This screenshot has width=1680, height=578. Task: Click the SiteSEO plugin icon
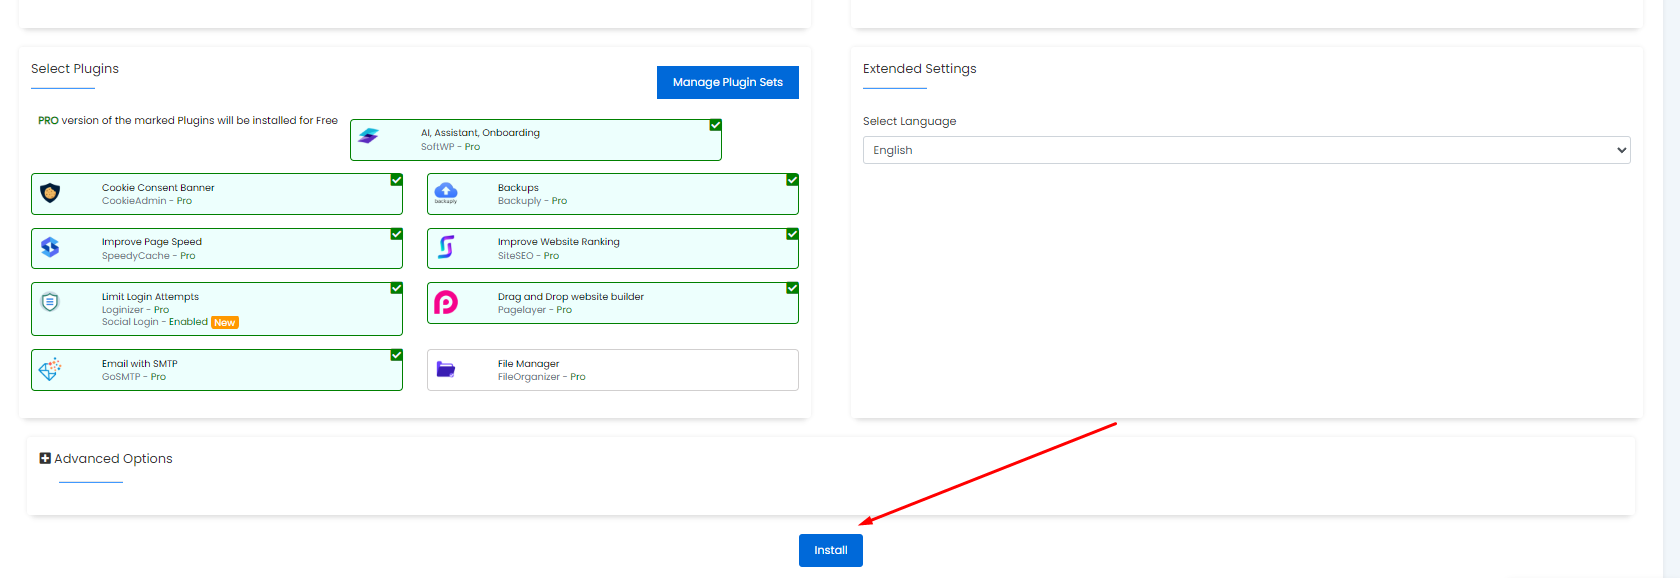coord(446,247)
